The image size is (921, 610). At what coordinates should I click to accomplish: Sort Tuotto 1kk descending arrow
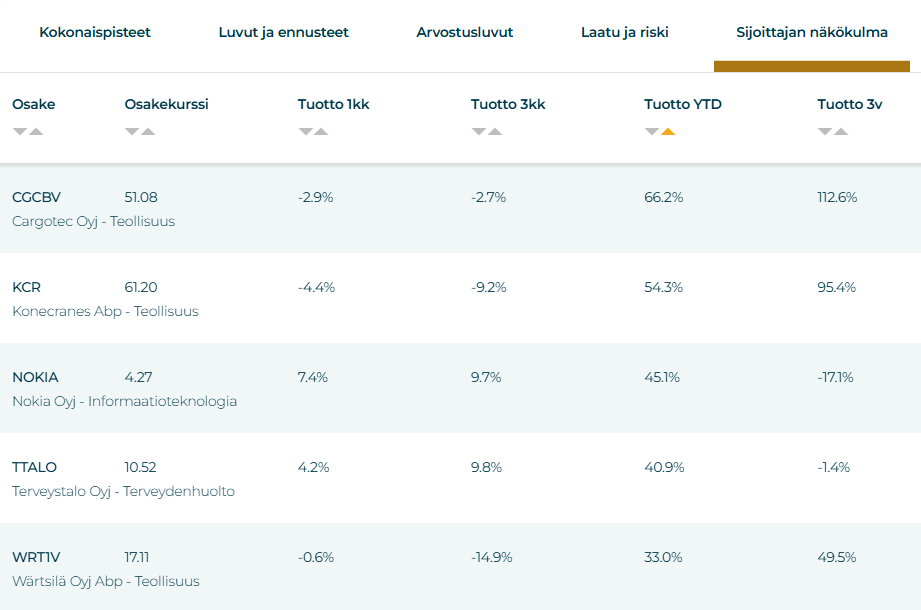(x=305, y=132)
